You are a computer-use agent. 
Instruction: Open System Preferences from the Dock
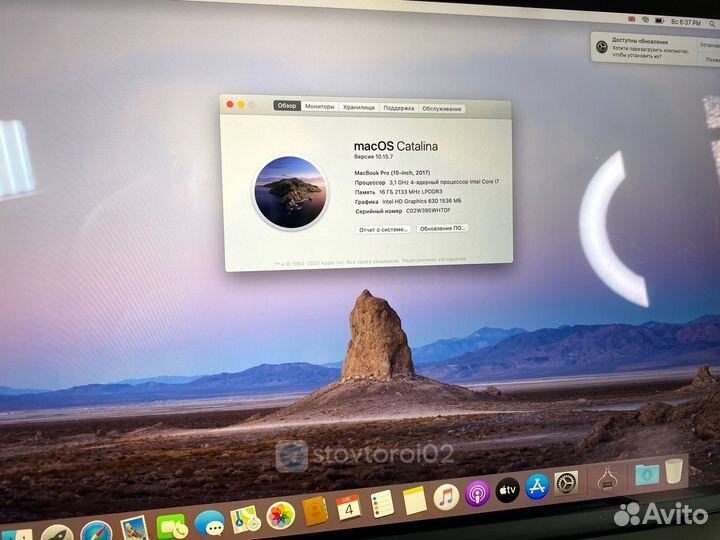pos(566,483)
